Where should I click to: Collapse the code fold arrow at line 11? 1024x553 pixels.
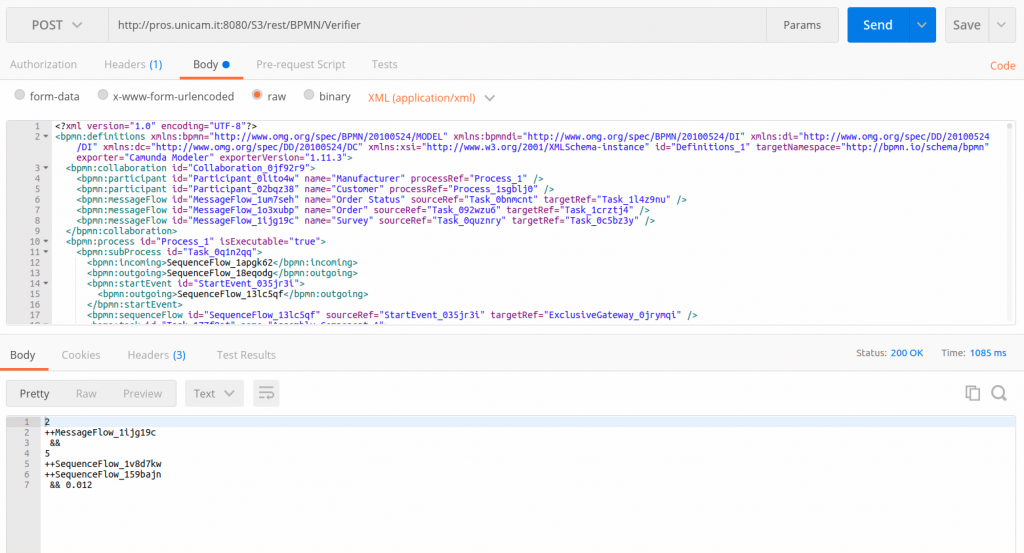[46, 251]
